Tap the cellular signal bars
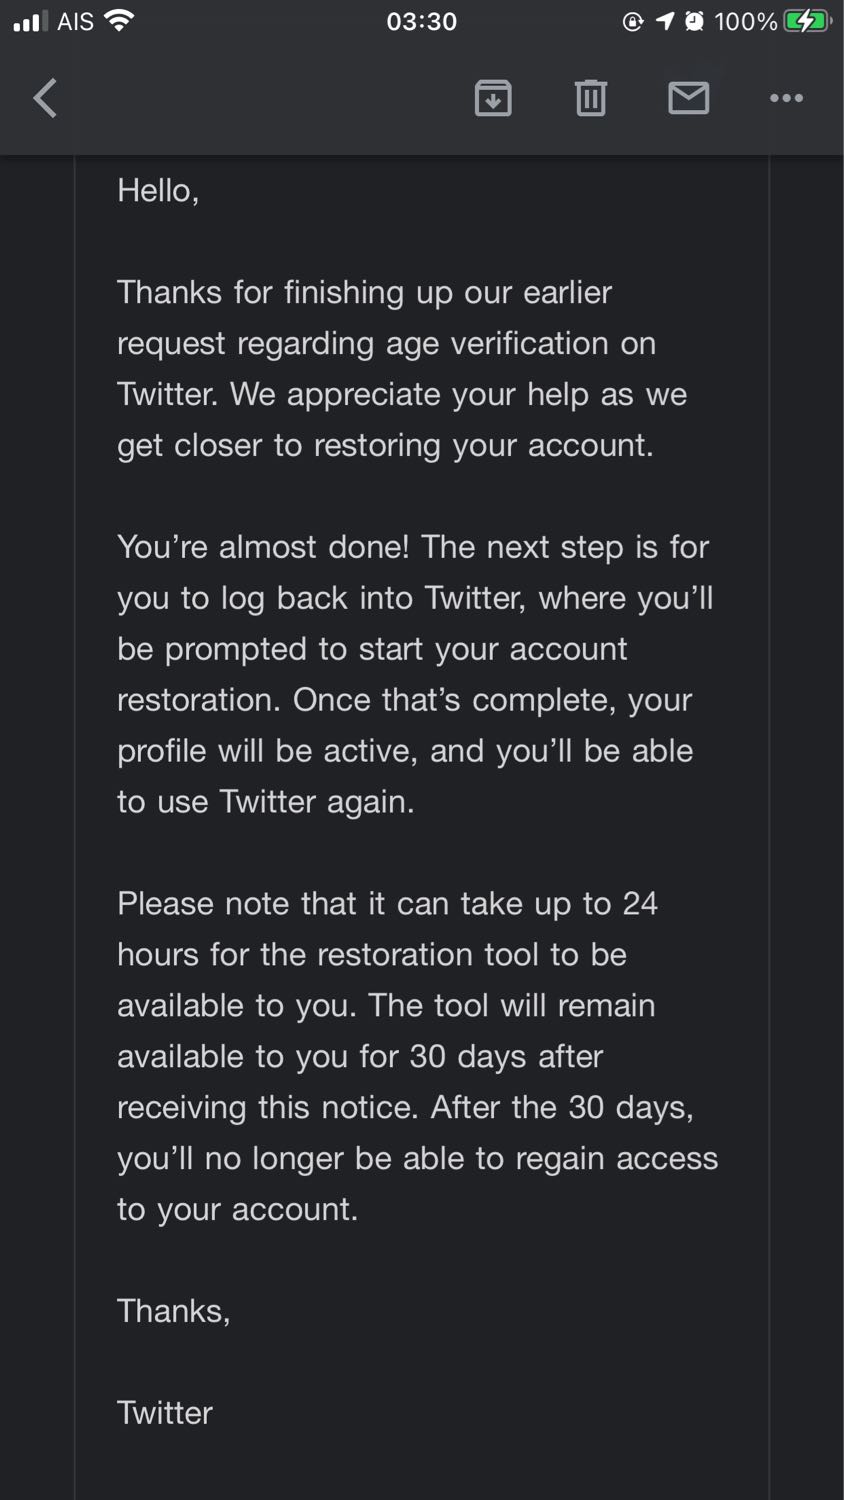The height and width of the screenshot is (1500, 844). pyautogui.click(x=30, y=21)
